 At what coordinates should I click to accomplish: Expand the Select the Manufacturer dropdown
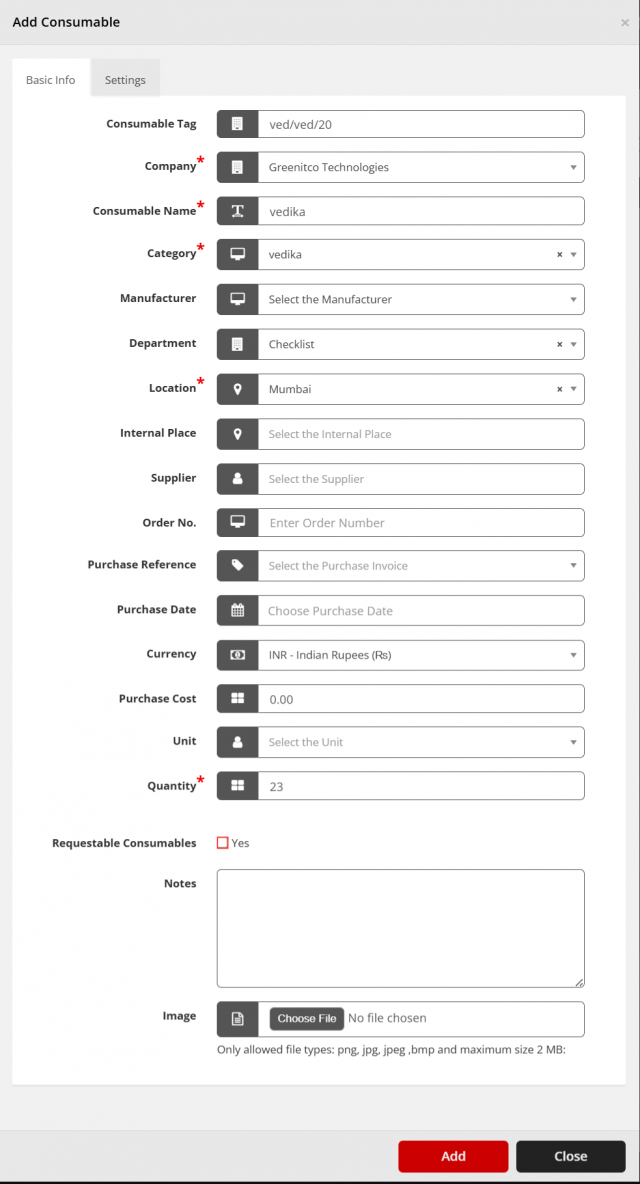click(421, 299)
